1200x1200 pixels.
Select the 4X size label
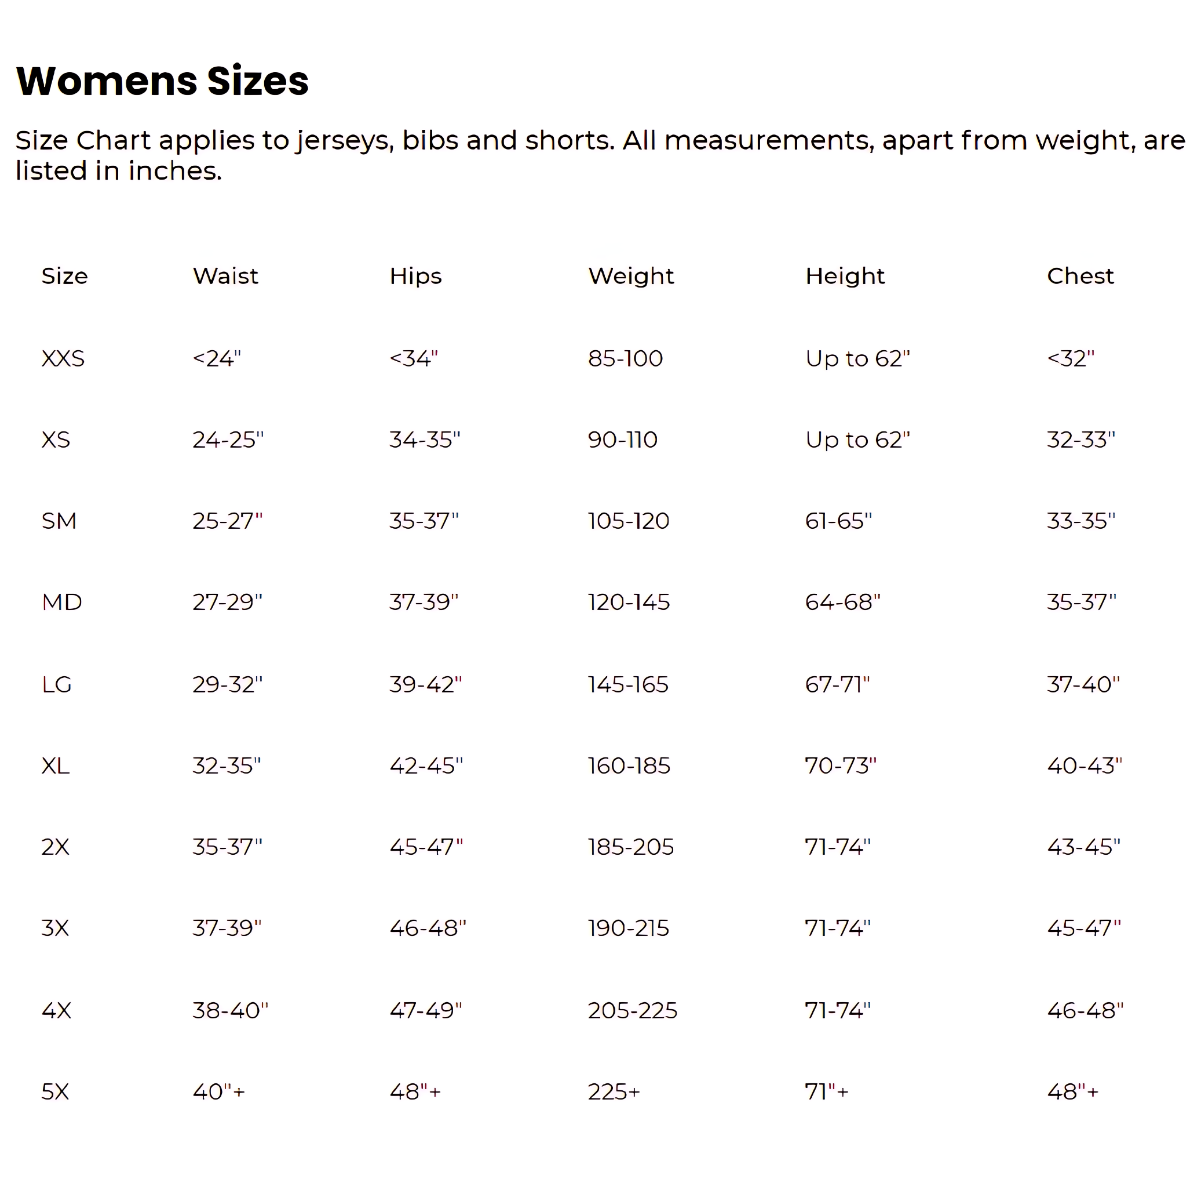point(57,1010)
